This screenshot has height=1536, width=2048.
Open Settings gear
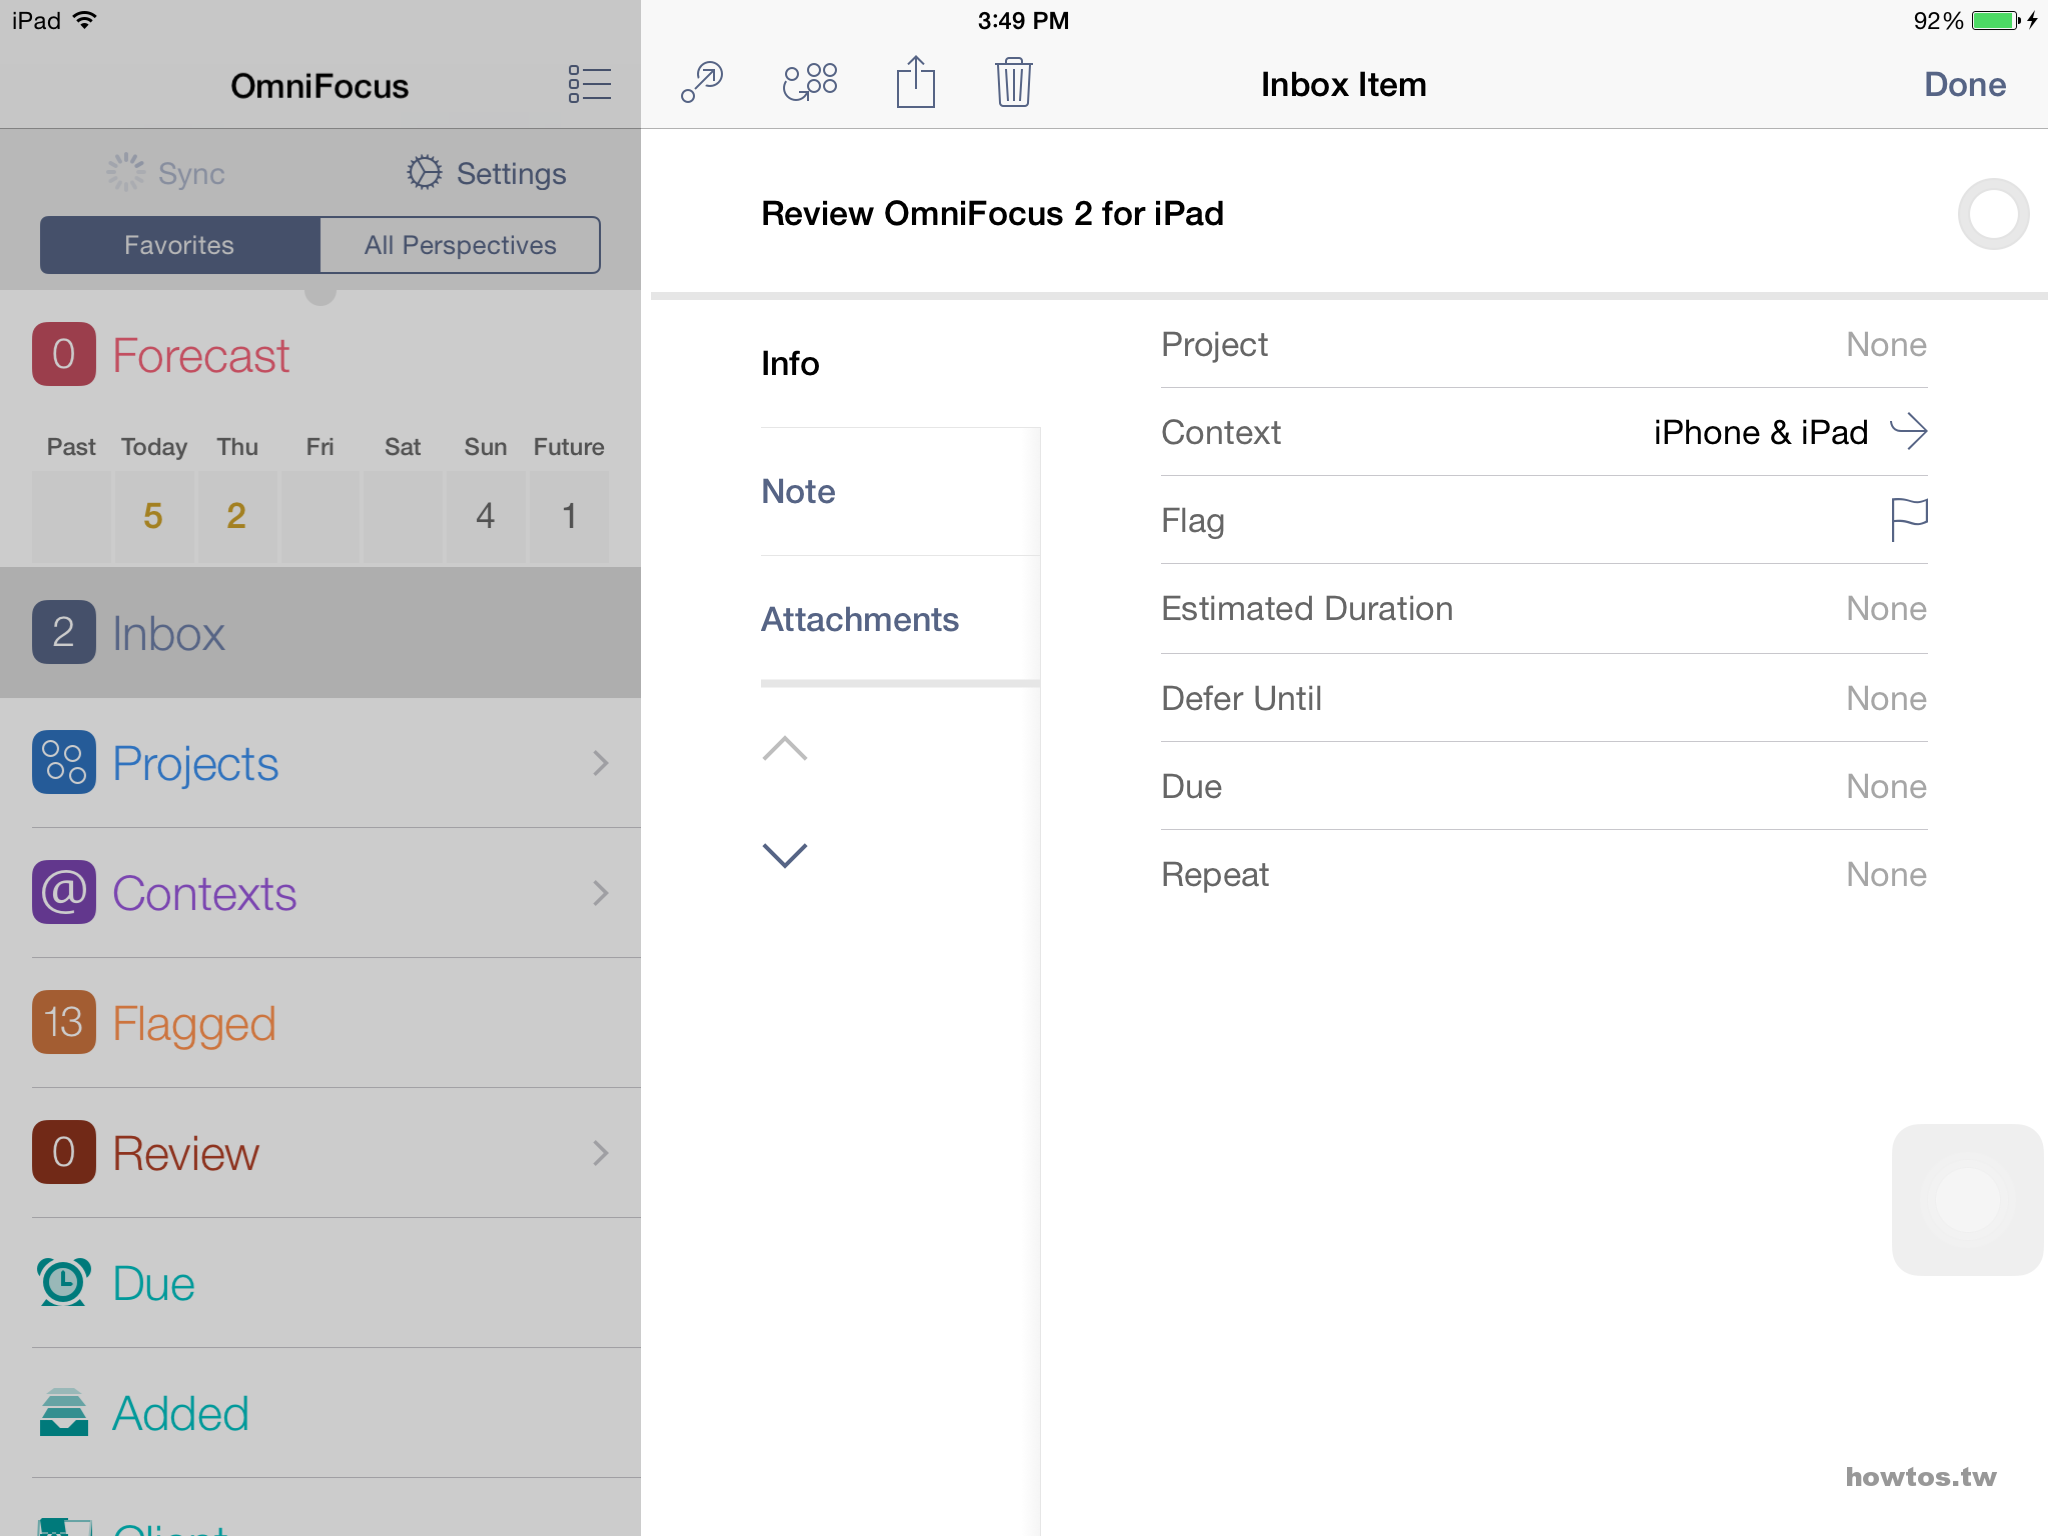[424, 173]
